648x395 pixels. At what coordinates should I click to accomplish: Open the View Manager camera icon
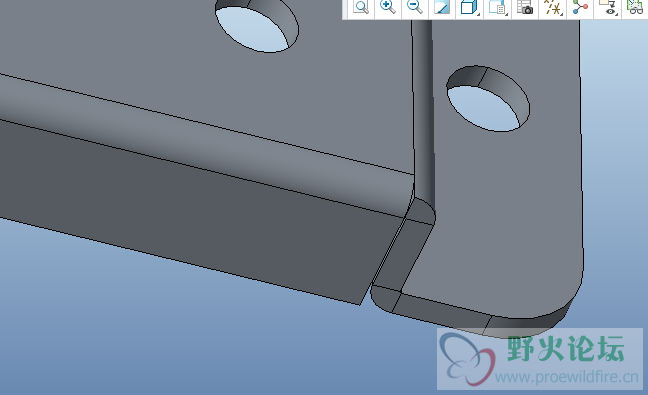525,7
